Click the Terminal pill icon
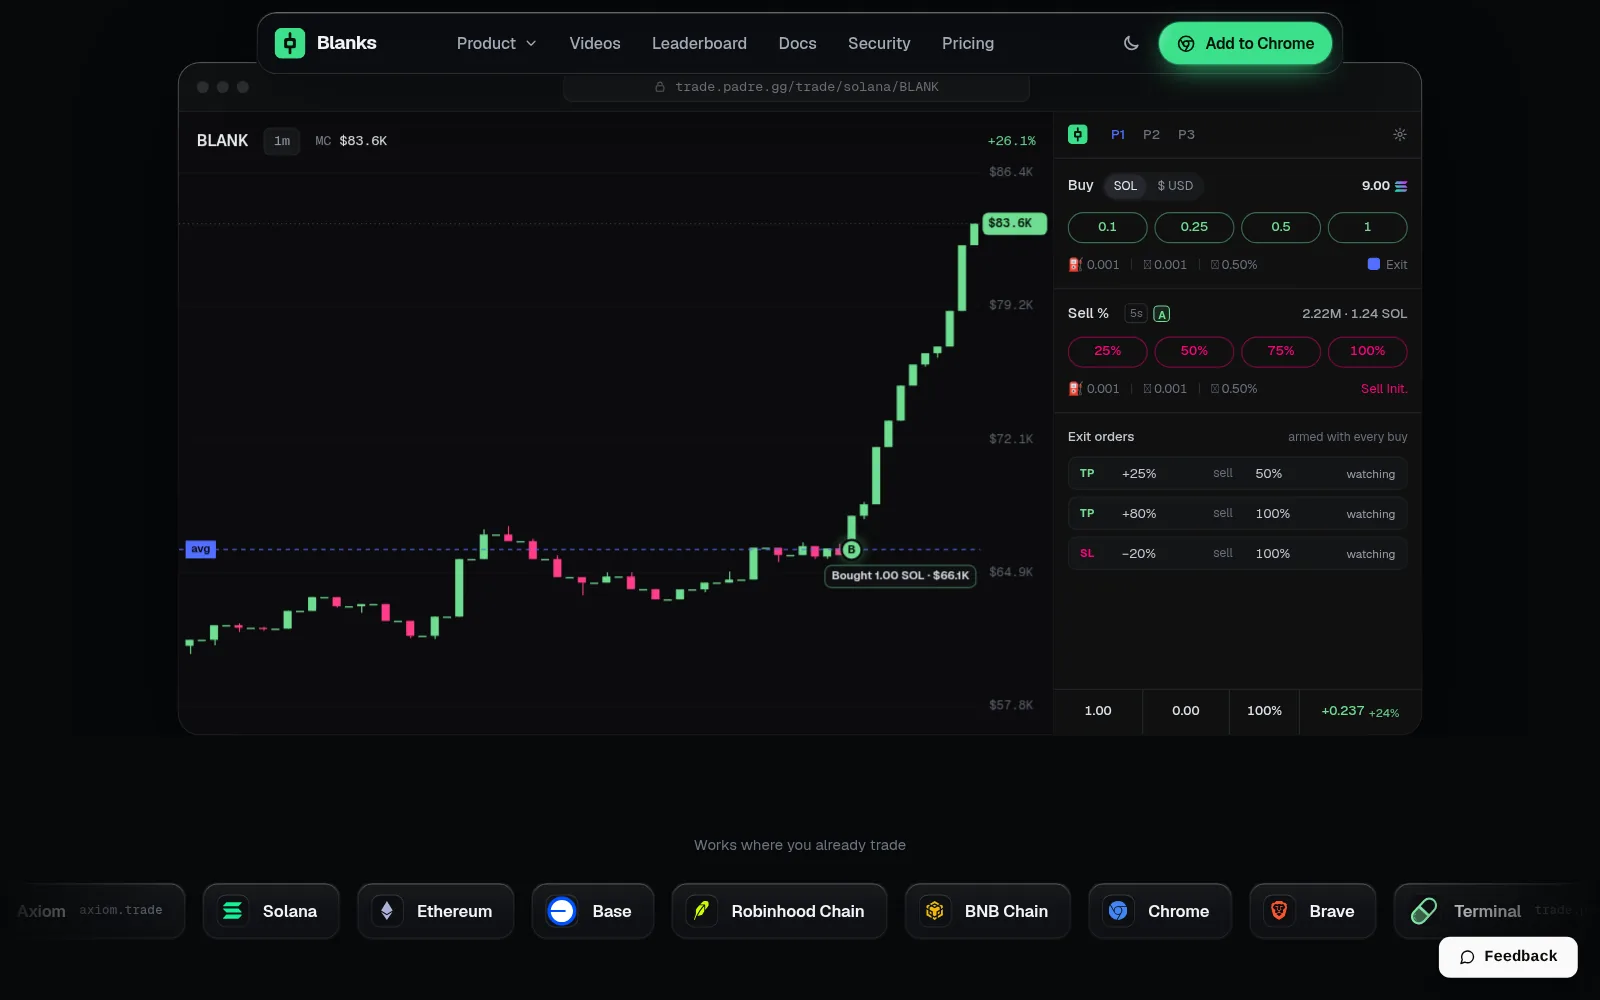Screen dimensions: 1600x1000 point(1424,911)
